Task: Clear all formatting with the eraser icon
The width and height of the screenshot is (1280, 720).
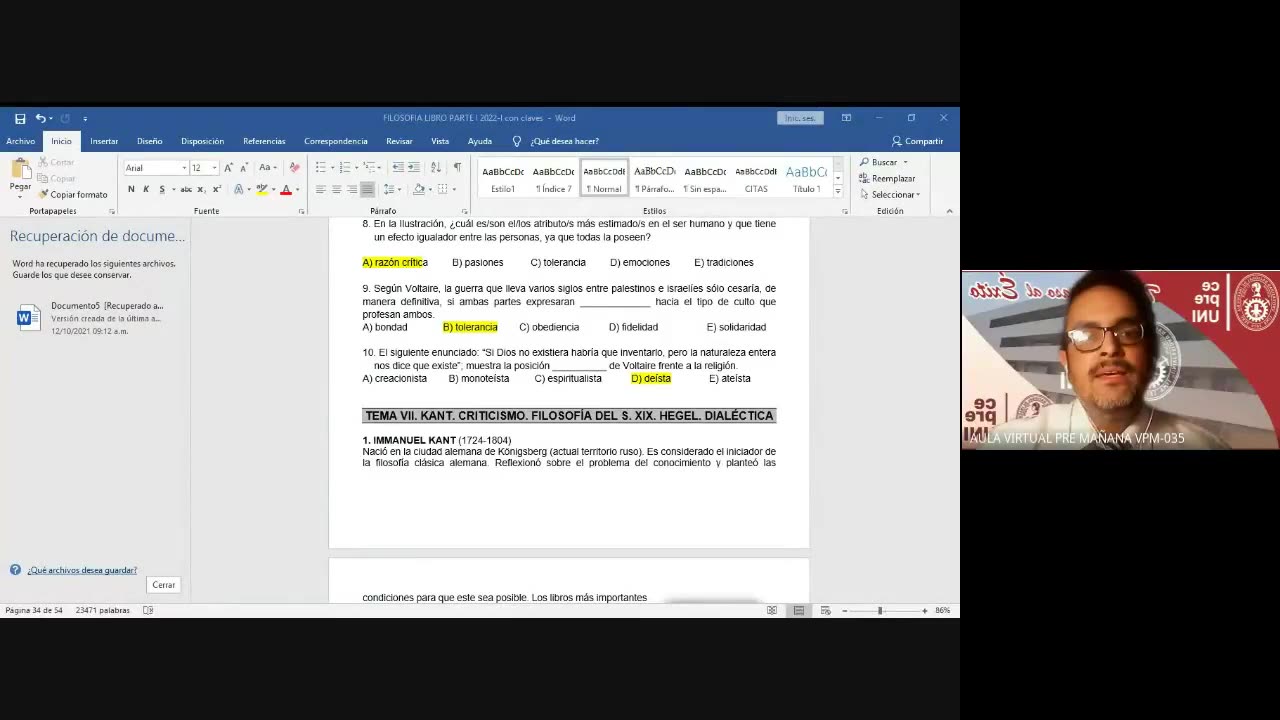Action: pyautogui.click(x=294, y=168)
